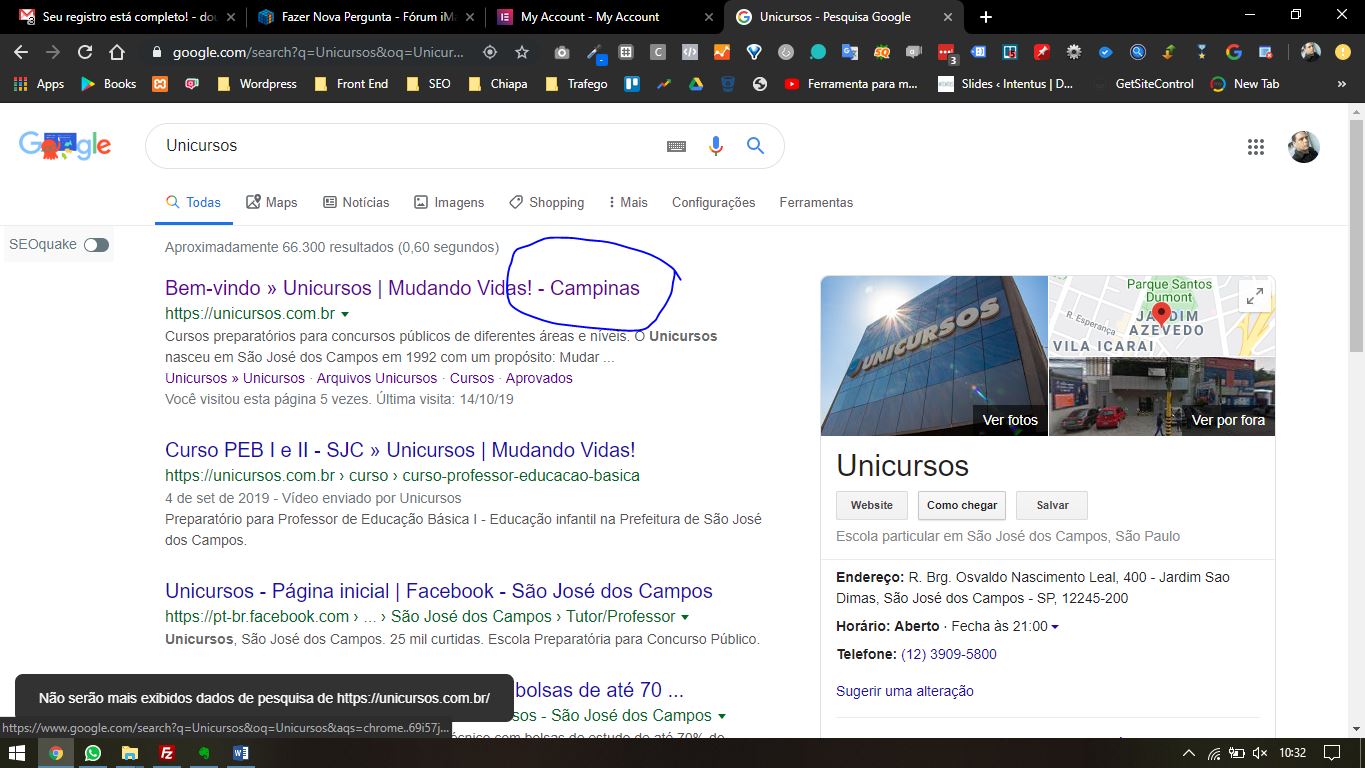Click Sugerir uma alteração link

point(905,691)
